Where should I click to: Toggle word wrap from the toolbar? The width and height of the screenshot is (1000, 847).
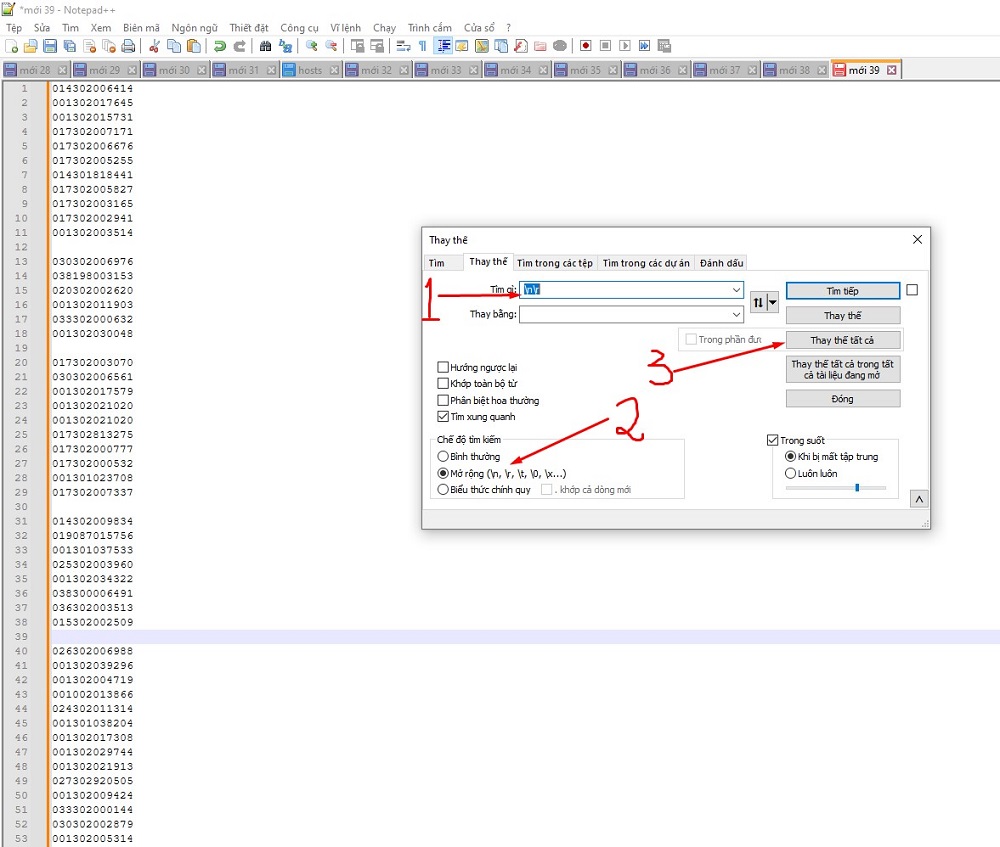tap(403, 46)
